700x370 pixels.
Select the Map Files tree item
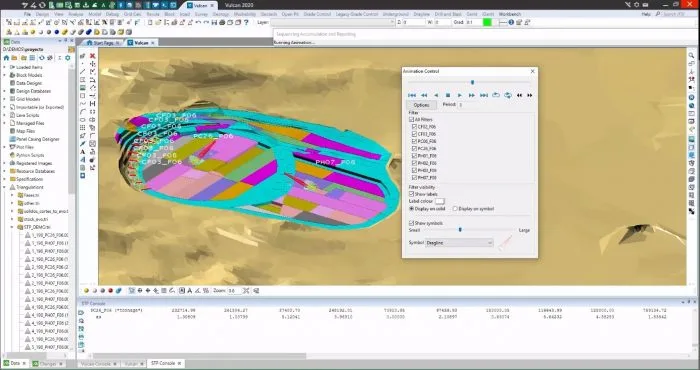25,131
